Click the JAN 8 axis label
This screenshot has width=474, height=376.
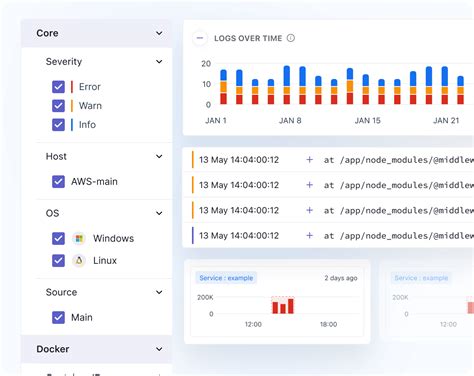[x=290, y=121]
